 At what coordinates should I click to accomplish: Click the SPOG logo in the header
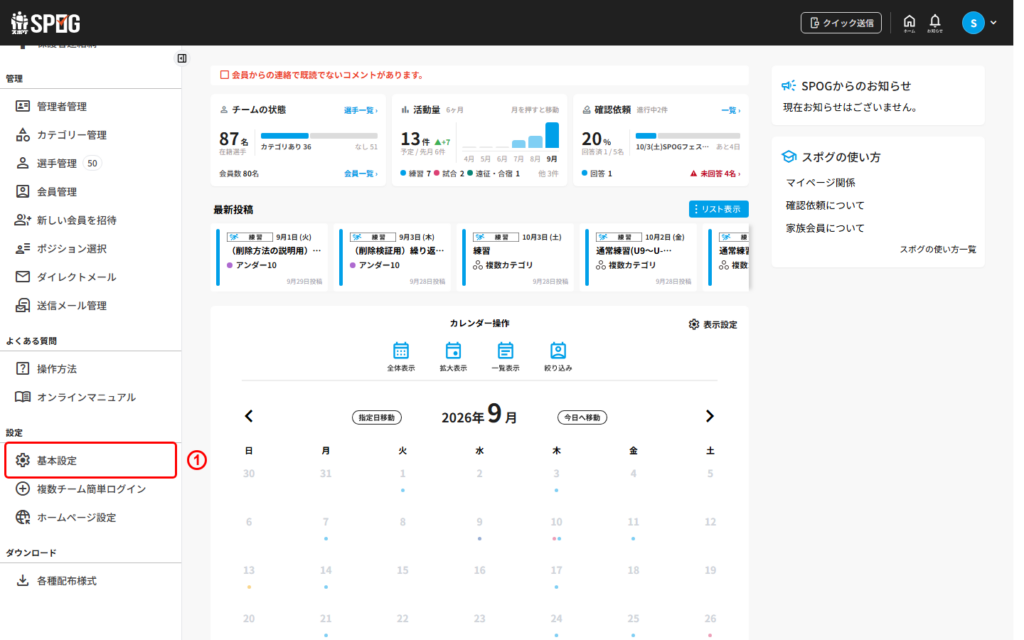46,23
